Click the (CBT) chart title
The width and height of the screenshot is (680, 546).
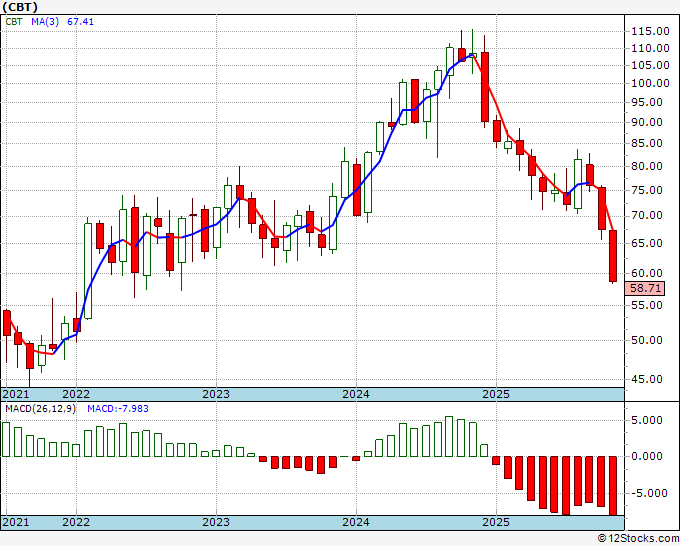coord(20,7)
